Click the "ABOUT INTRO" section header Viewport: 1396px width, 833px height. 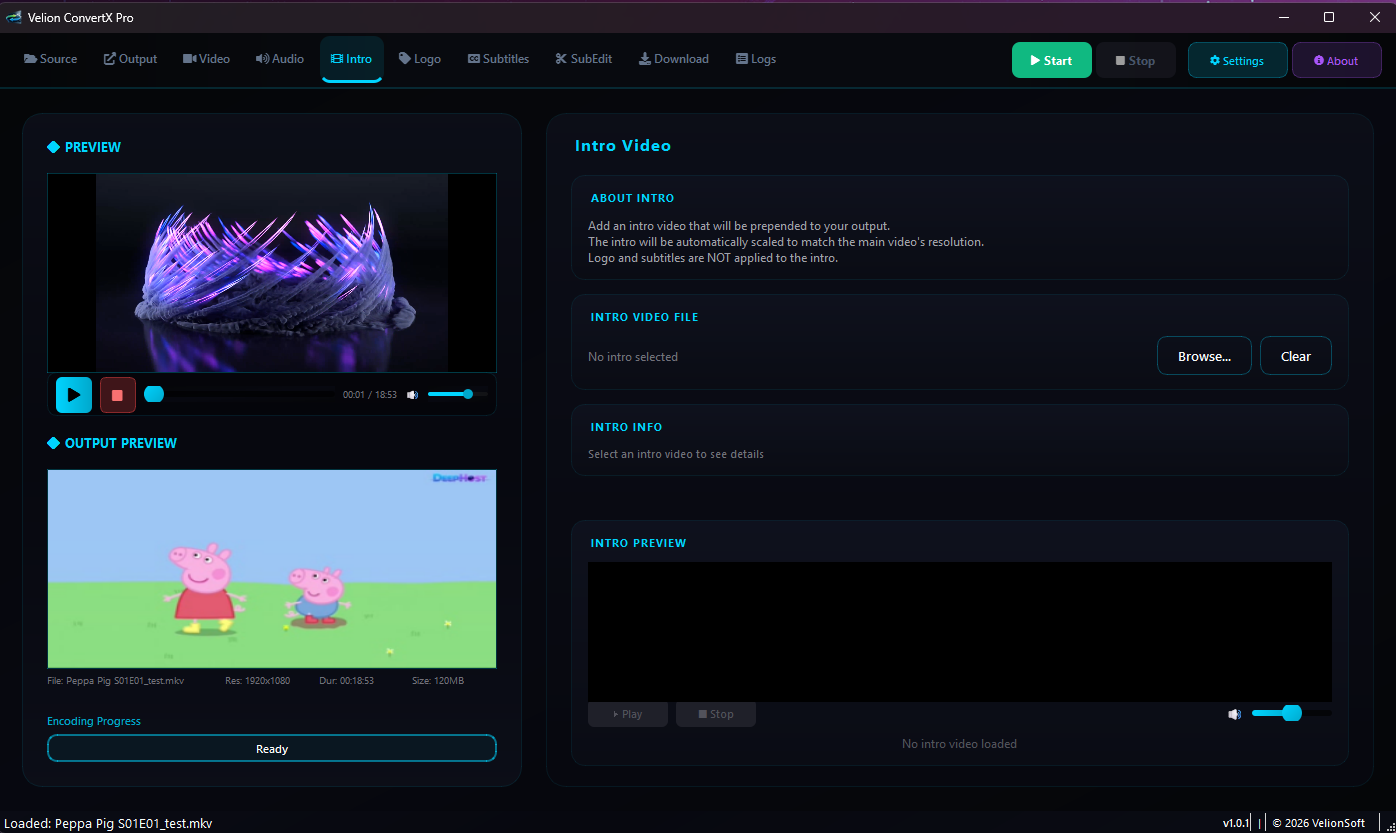(x=633, y=198)
